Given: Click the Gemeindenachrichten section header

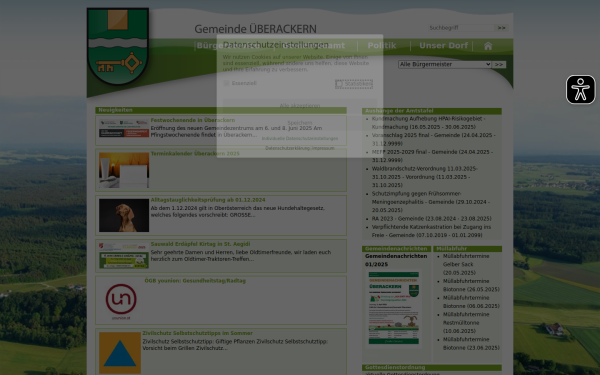Looking at the screenshot, I should tap(396, 249).
